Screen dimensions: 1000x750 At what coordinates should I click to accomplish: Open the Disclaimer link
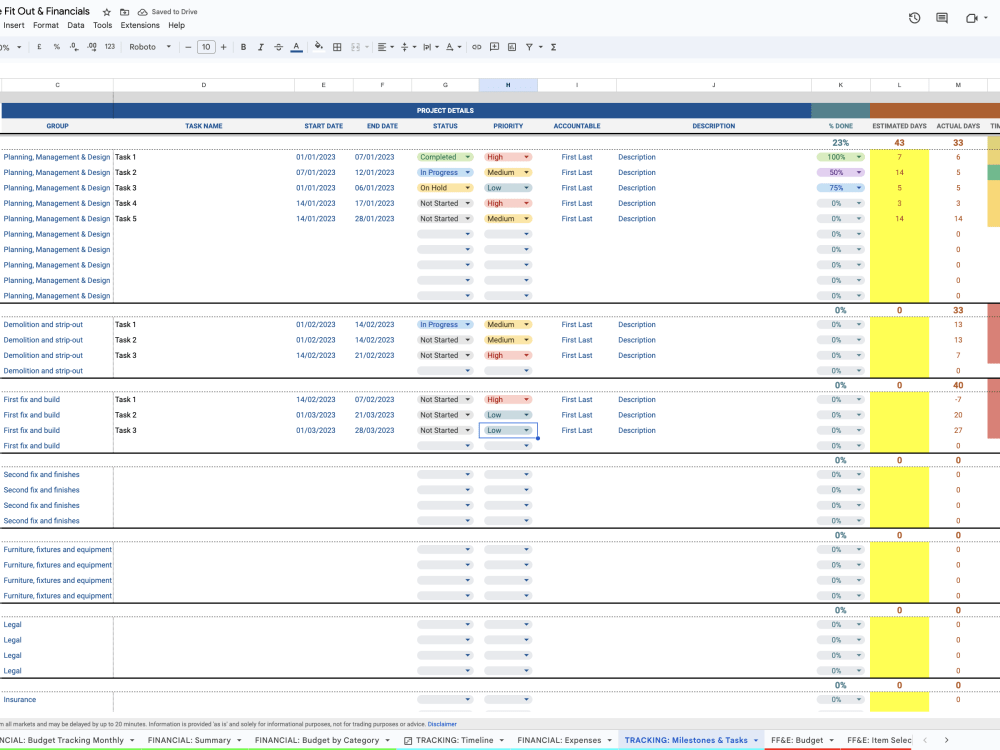coord(441,723)
